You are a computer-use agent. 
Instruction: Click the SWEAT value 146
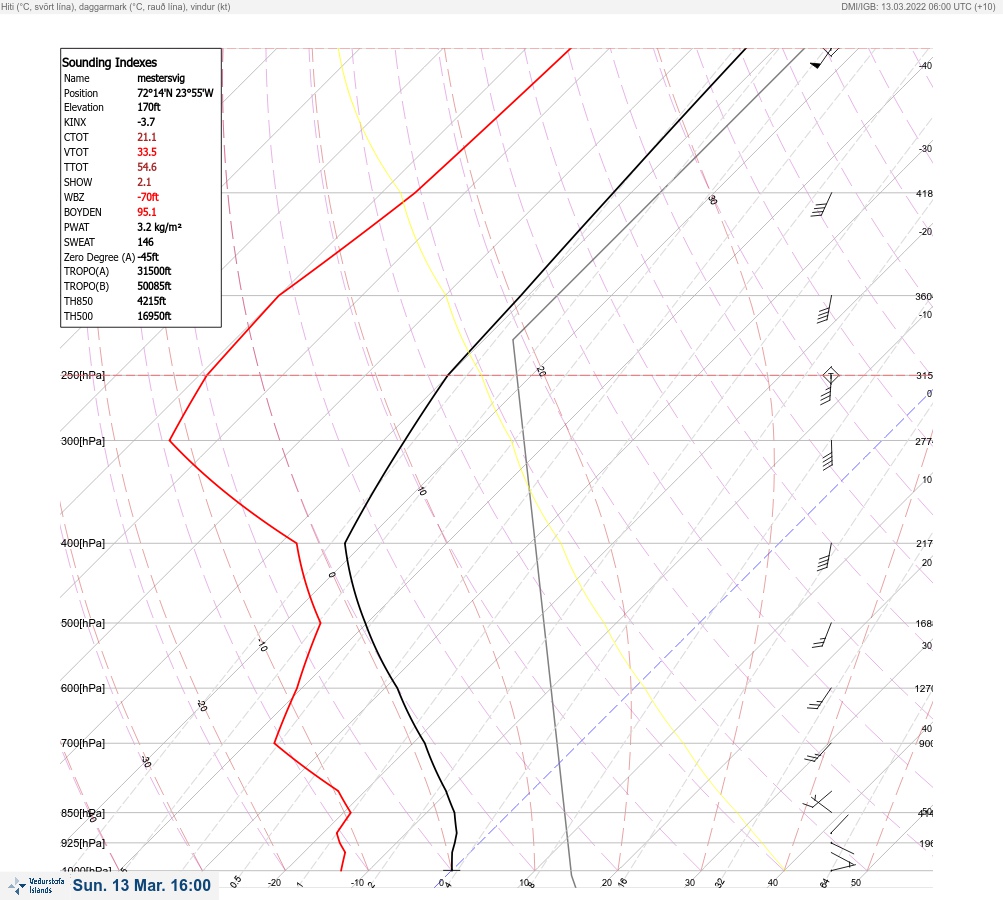click(145, 242)
